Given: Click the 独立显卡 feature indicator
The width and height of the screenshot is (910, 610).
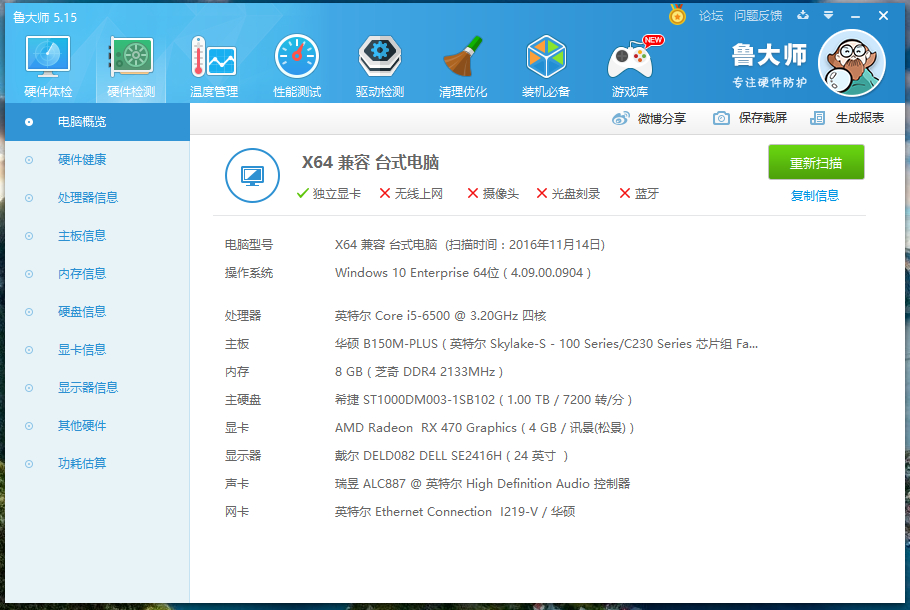Looking at the screenshot, I should [328, 194].
